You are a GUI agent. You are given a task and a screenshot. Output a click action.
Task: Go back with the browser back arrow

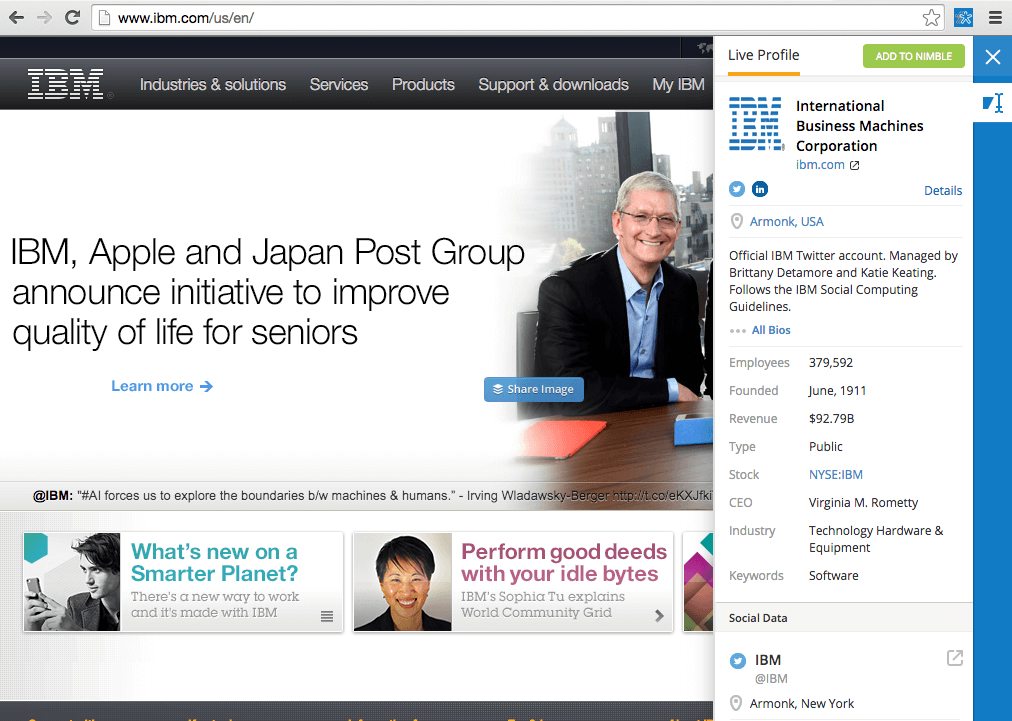click(x=16, y=17)
